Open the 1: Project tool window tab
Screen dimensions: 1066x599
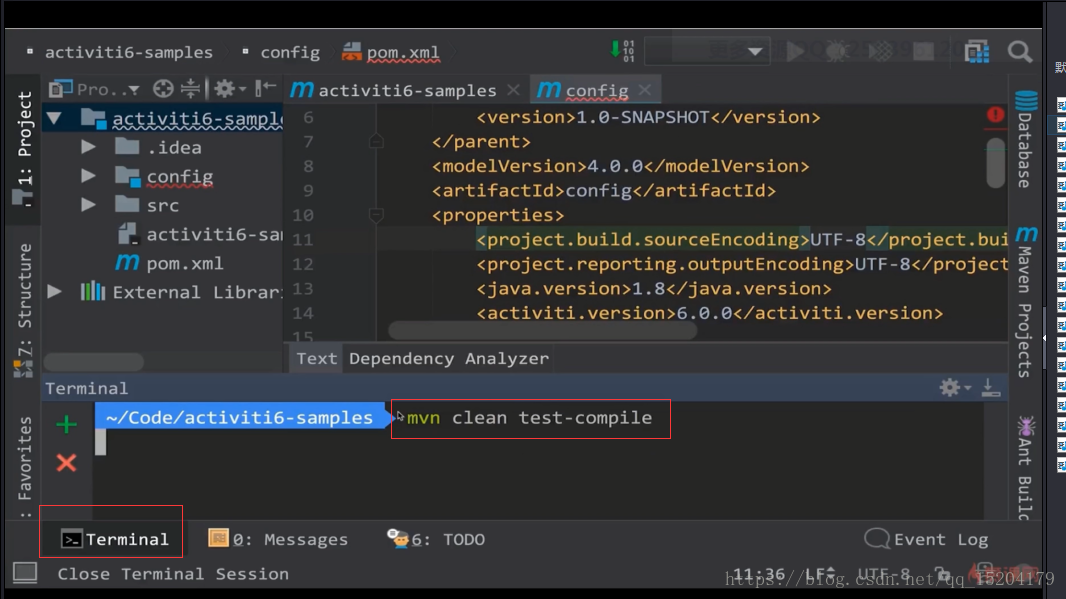point(23,148)
